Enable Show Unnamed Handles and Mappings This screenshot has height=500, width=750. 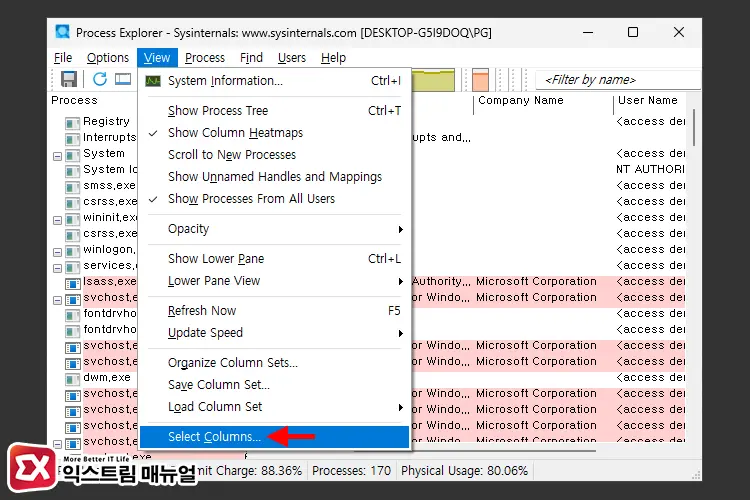(x=275, y=177)
